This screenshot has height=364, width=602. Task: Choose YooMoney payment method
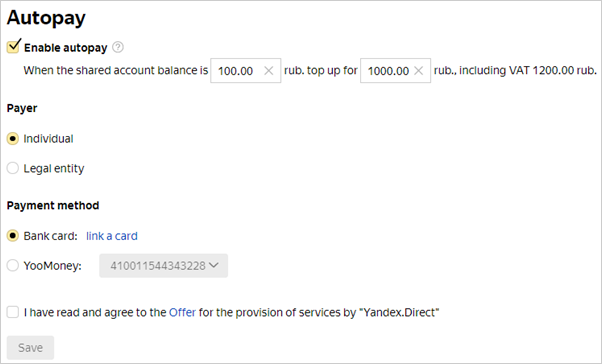tap(13, 265)
